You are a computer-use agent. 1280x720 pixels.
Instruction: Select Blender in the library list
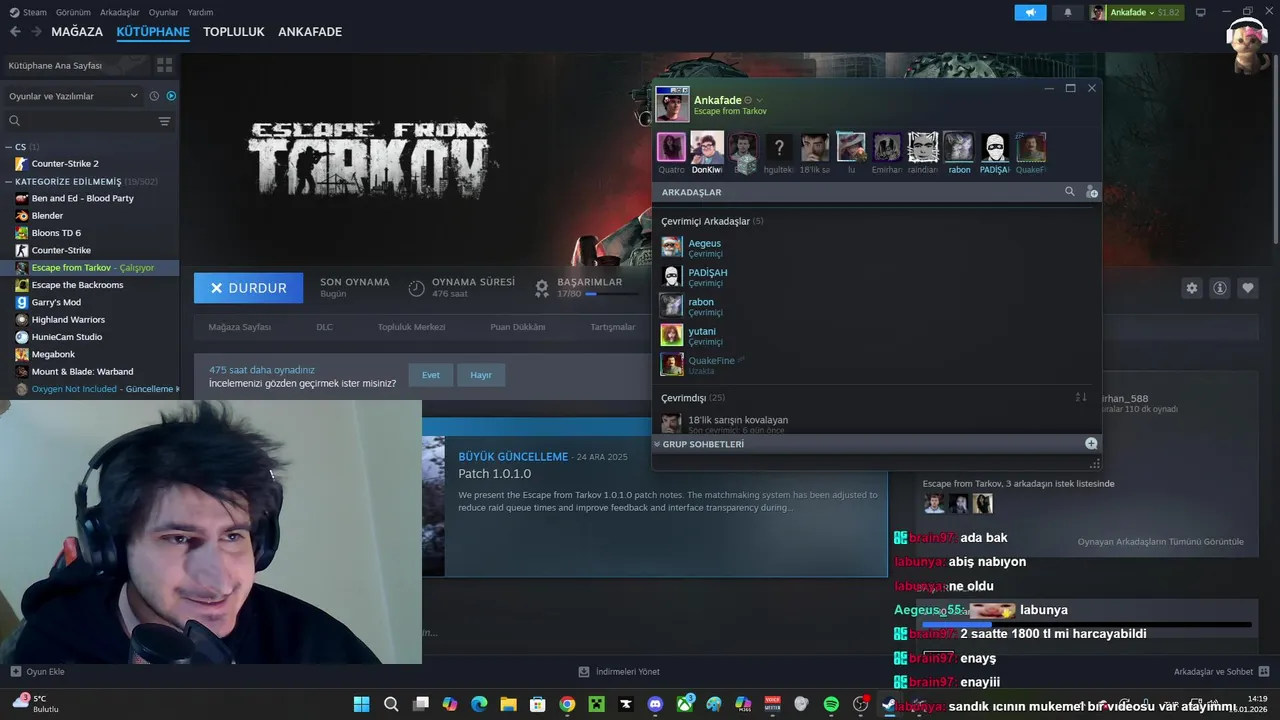(47, 215)
